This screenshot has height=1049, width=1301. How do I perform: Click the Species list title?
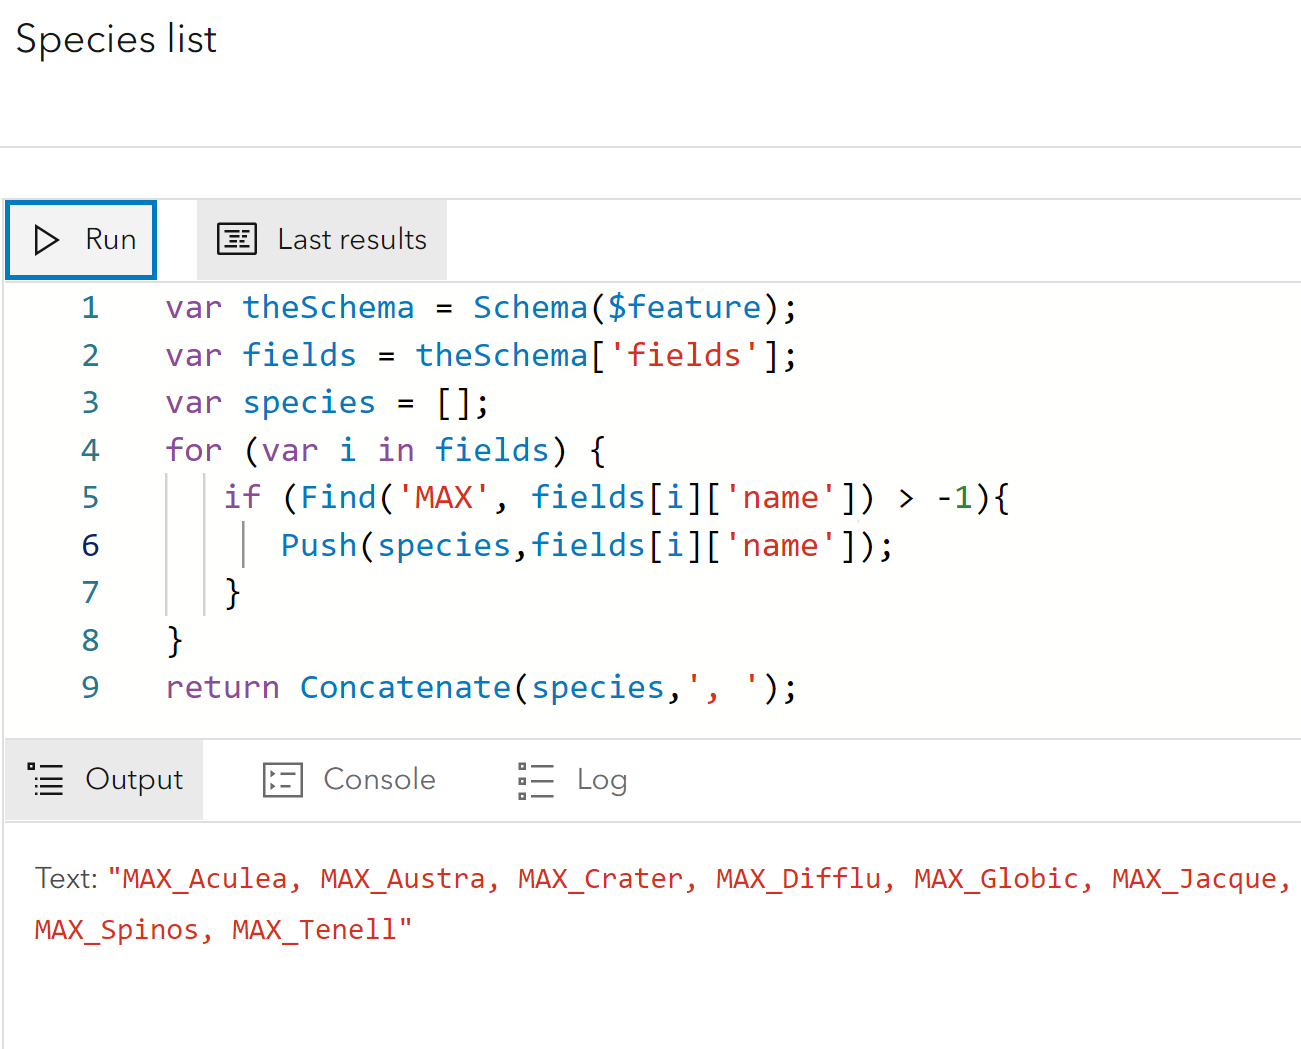click(x=115, y=39)
